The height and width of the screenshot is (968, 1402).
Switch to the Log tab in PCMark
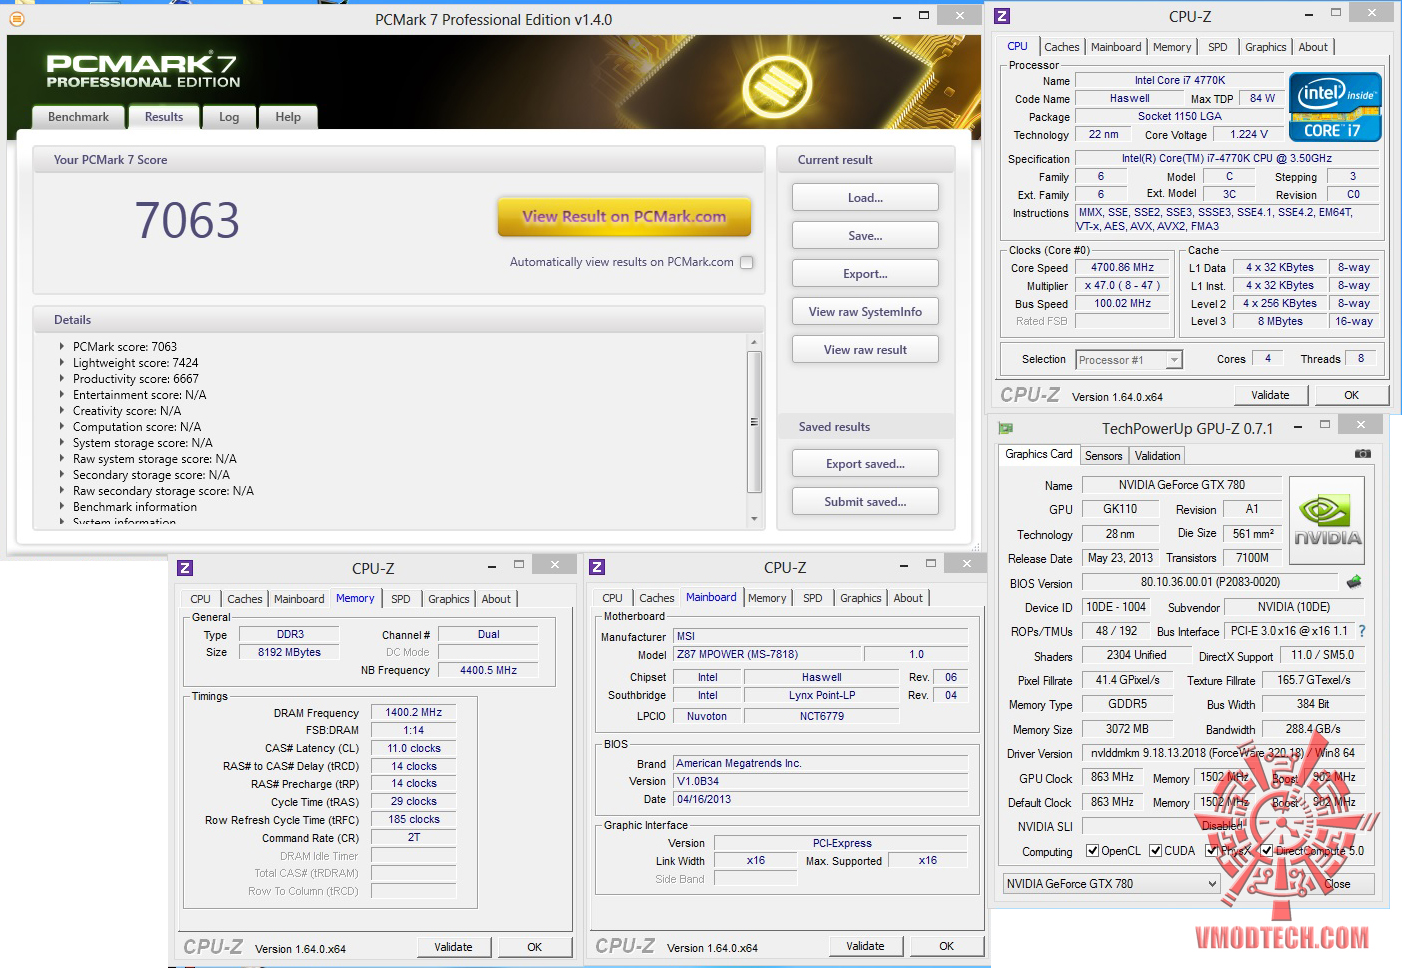(x=229, y=117)
